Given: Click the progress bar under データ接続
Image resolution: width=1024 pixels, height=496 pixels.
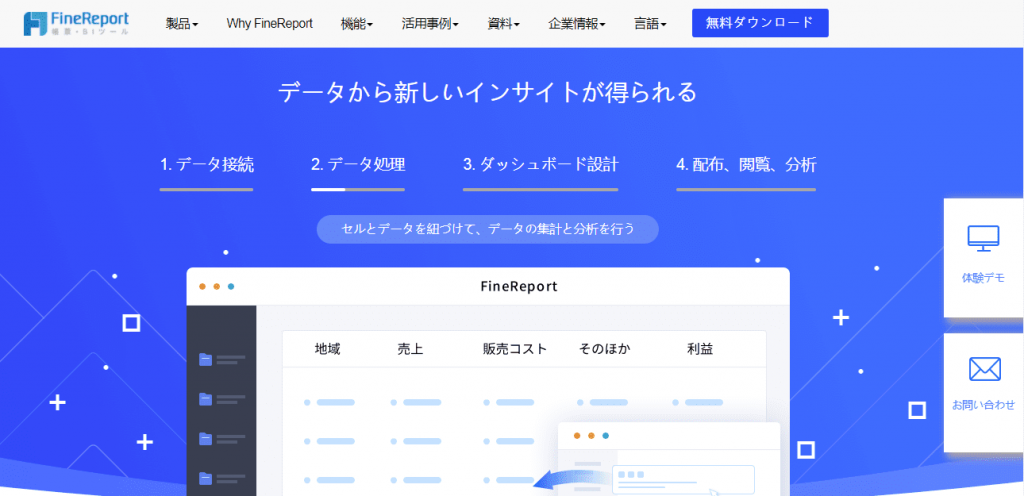Looking at the screenshot, I should coord(206,189).
